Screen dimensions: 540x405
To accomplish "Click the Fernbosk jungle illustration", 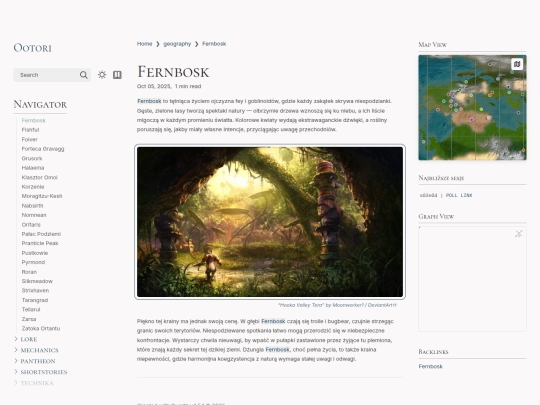I will click(270, 222).
